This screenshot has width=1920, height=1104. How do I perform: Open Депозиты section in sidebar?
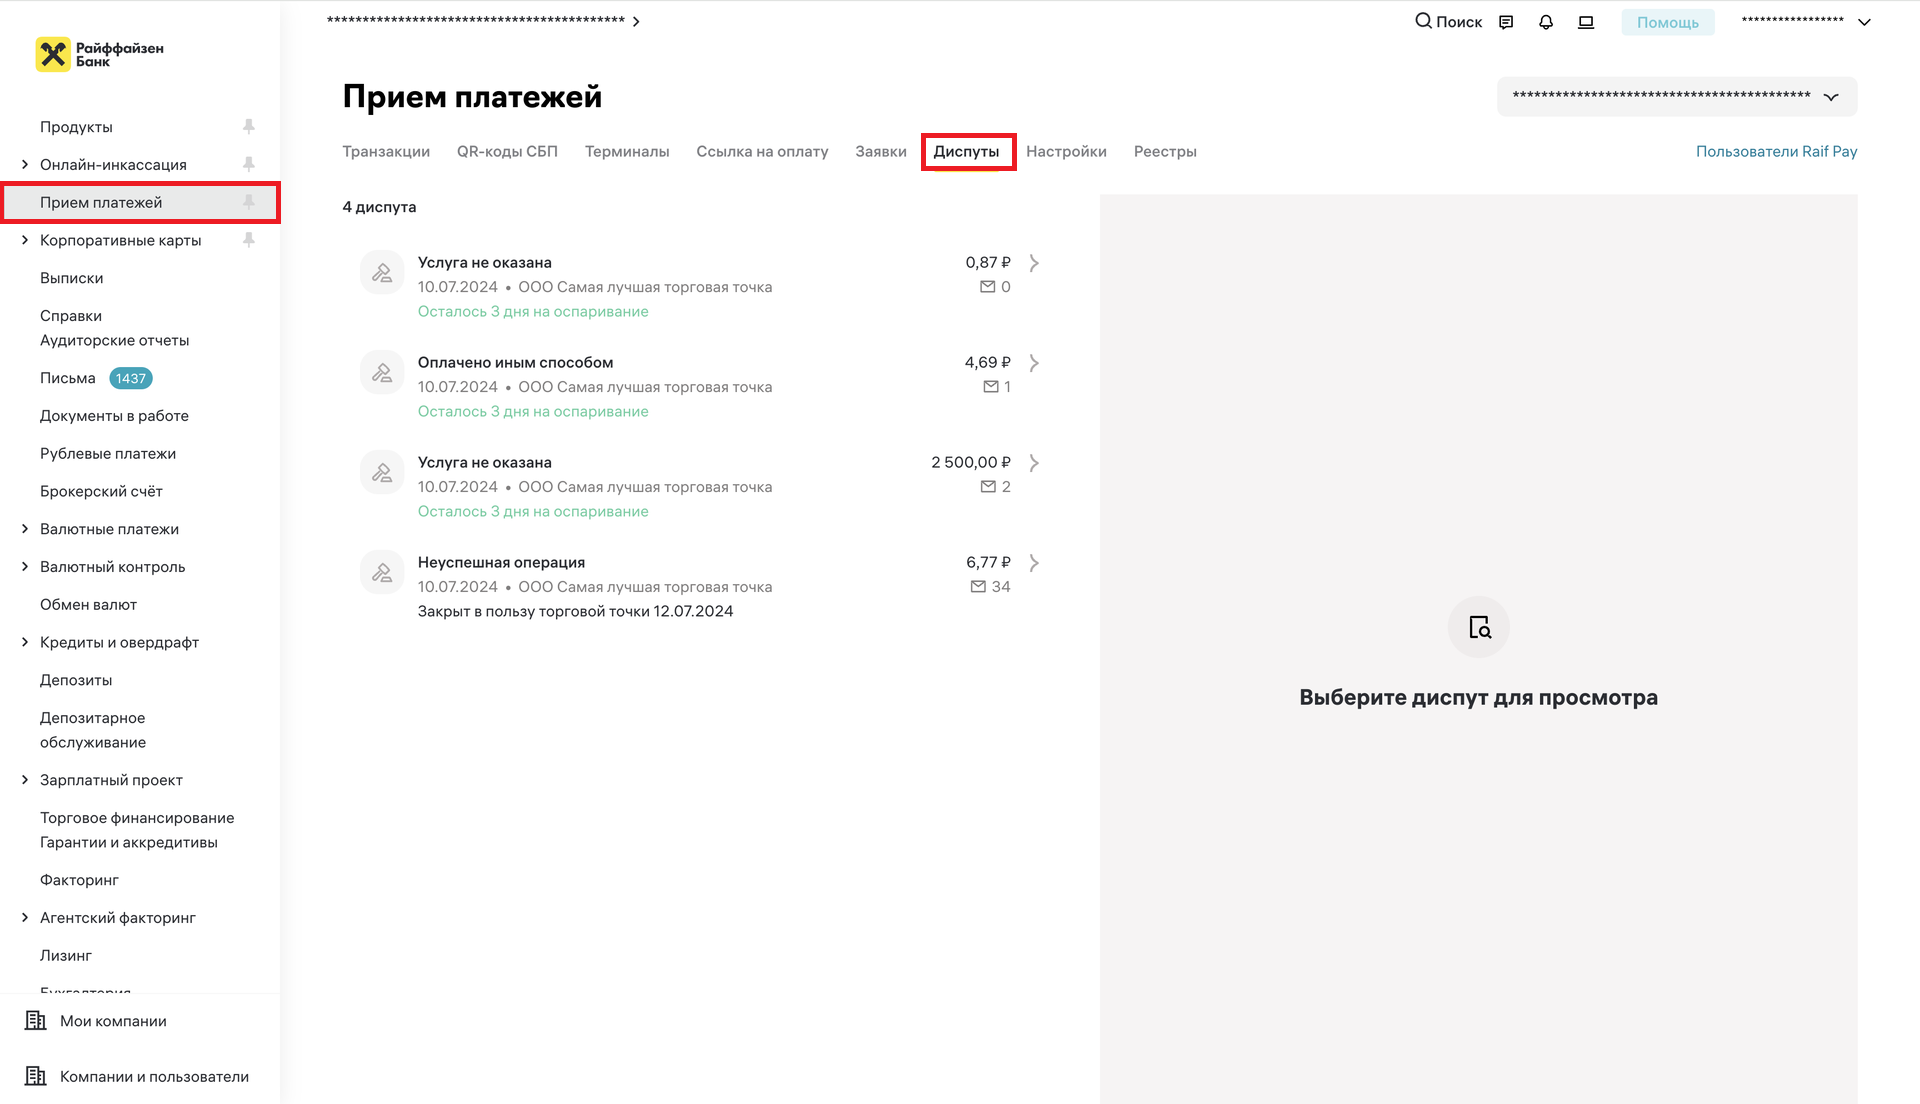click(76, 680)
